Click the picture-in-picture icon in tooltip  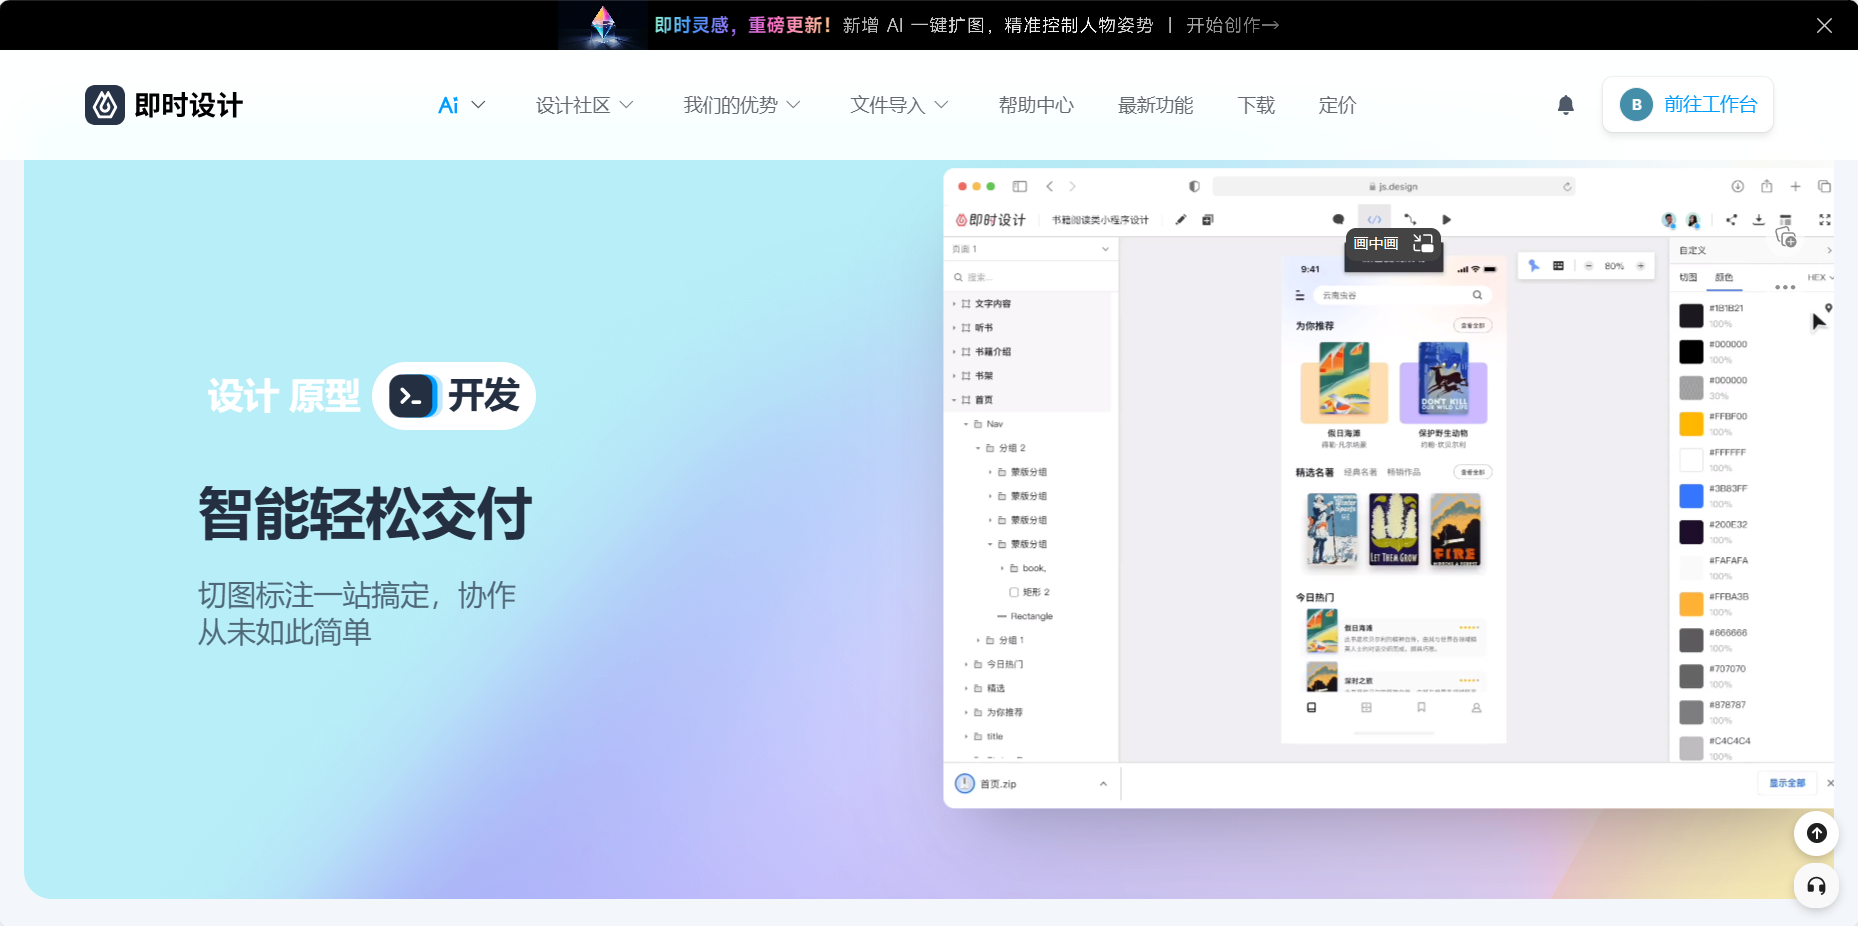[1423, 243]
